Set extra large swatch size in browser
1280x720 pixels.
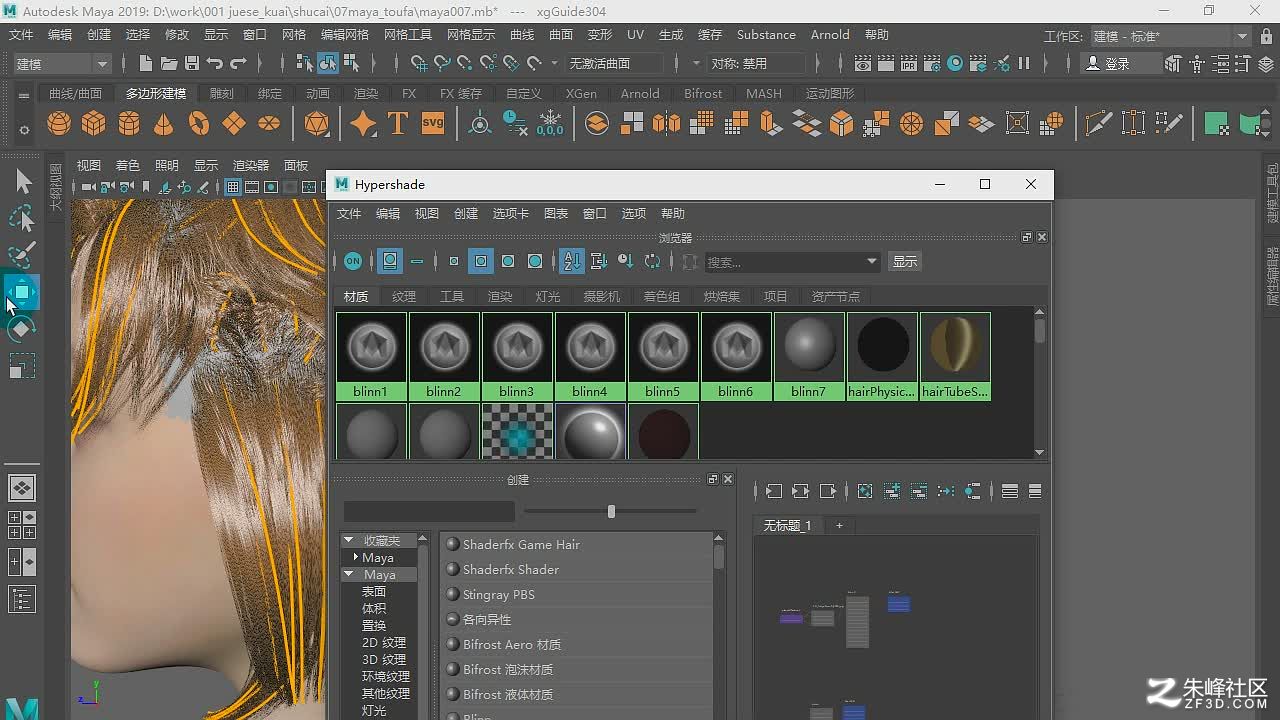535,261
